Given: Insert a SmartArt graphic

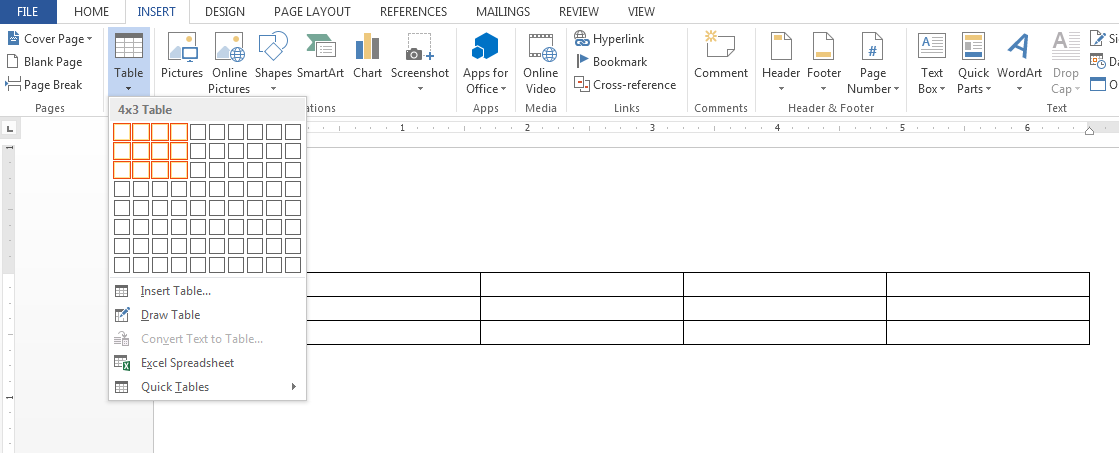Looking at the screenshot, I should (x=320, y=55).
